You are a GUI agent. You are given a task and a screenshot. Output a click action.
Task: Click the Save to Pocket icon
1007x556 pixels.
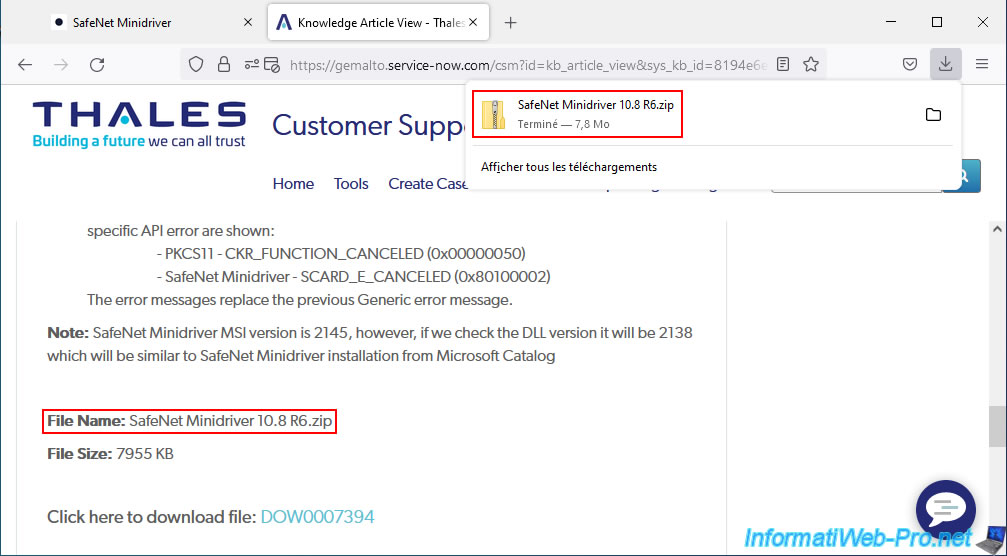910,64
